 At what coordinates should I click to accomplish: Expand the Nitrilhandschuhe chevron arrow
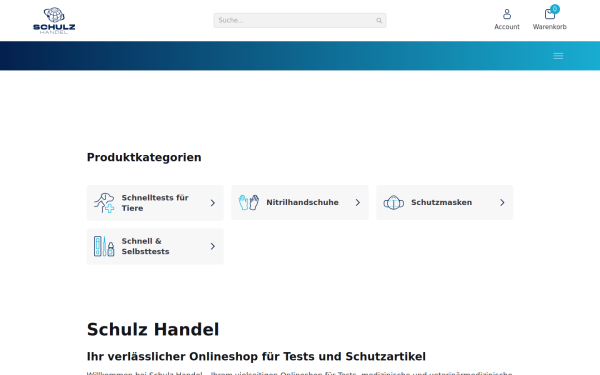click(x=357, y=202)
